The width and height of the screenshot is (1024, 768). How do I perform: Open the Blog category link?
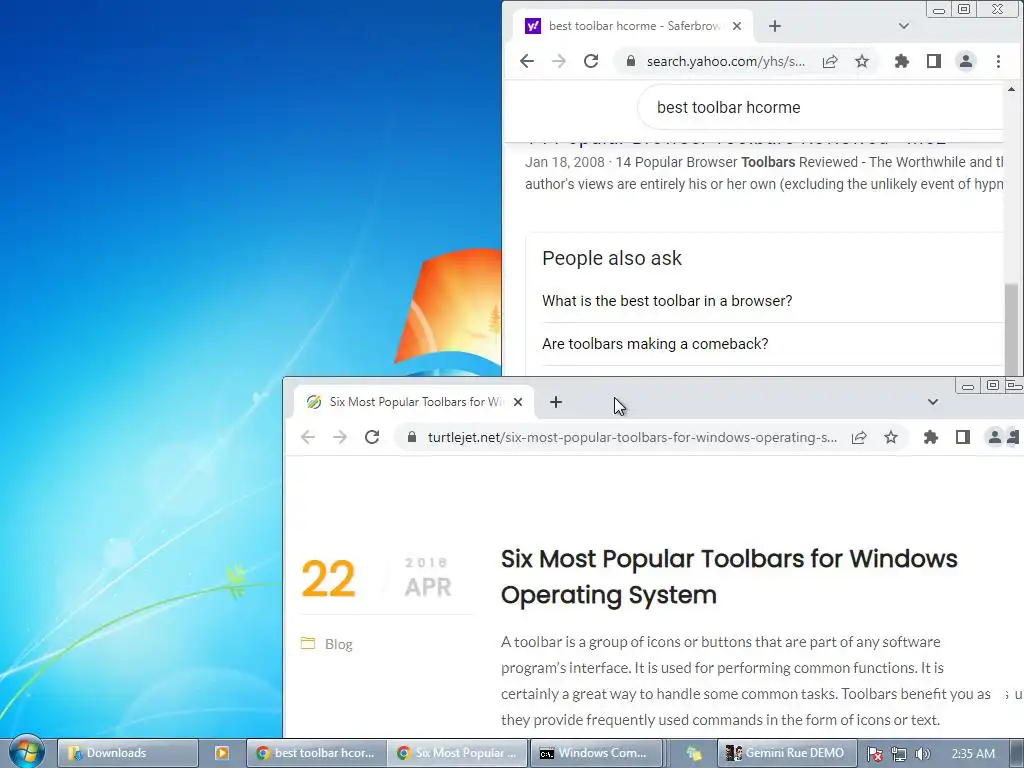(x=338, y=645)
